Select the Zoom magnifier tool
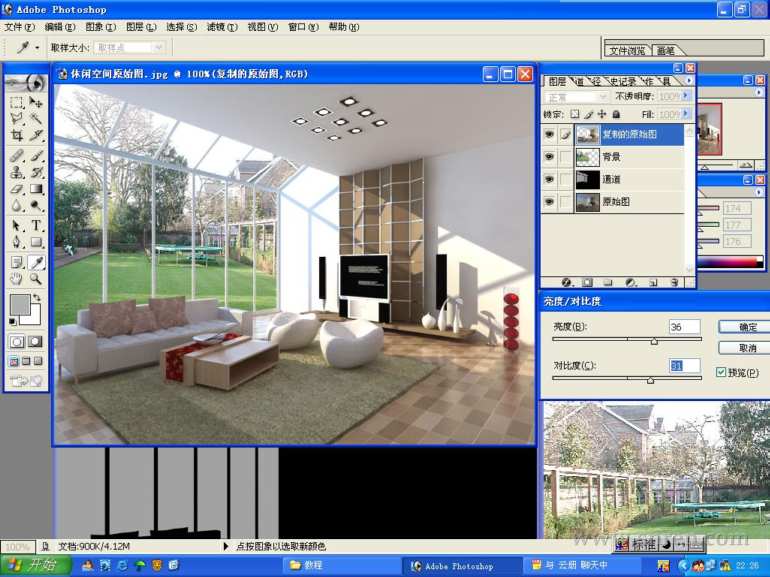 [x=36, y=279]
